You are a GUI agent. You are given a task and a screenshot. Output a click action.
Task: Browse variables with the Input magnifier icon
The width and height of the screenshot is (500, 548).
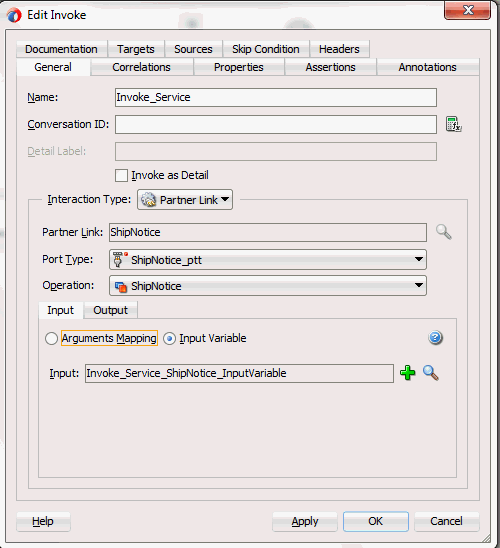point(430,373)
